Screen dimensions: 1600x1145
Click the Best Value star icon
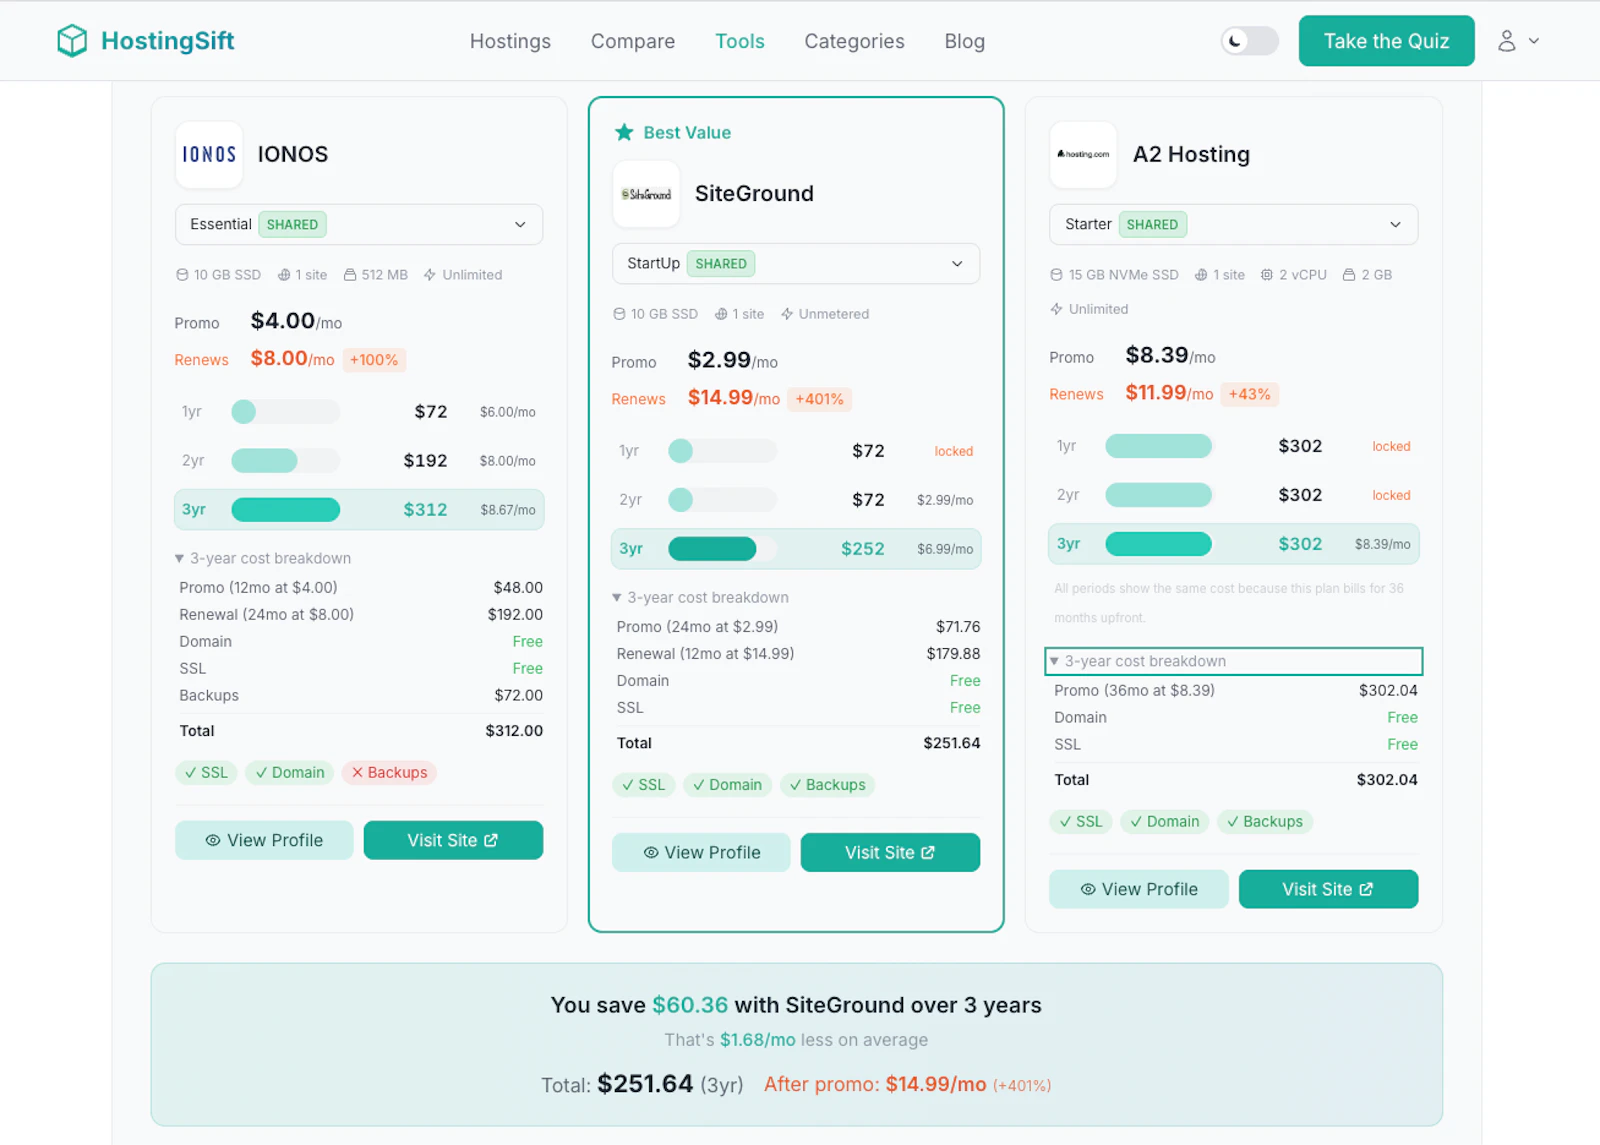pos(624,132)
